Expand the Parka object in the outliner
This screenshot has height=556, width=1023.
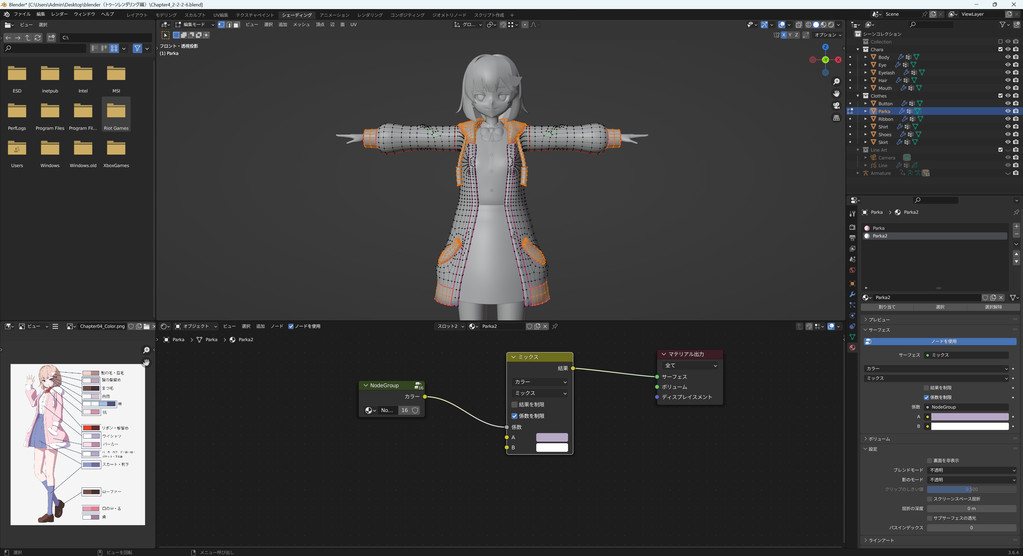pos(866,111)
